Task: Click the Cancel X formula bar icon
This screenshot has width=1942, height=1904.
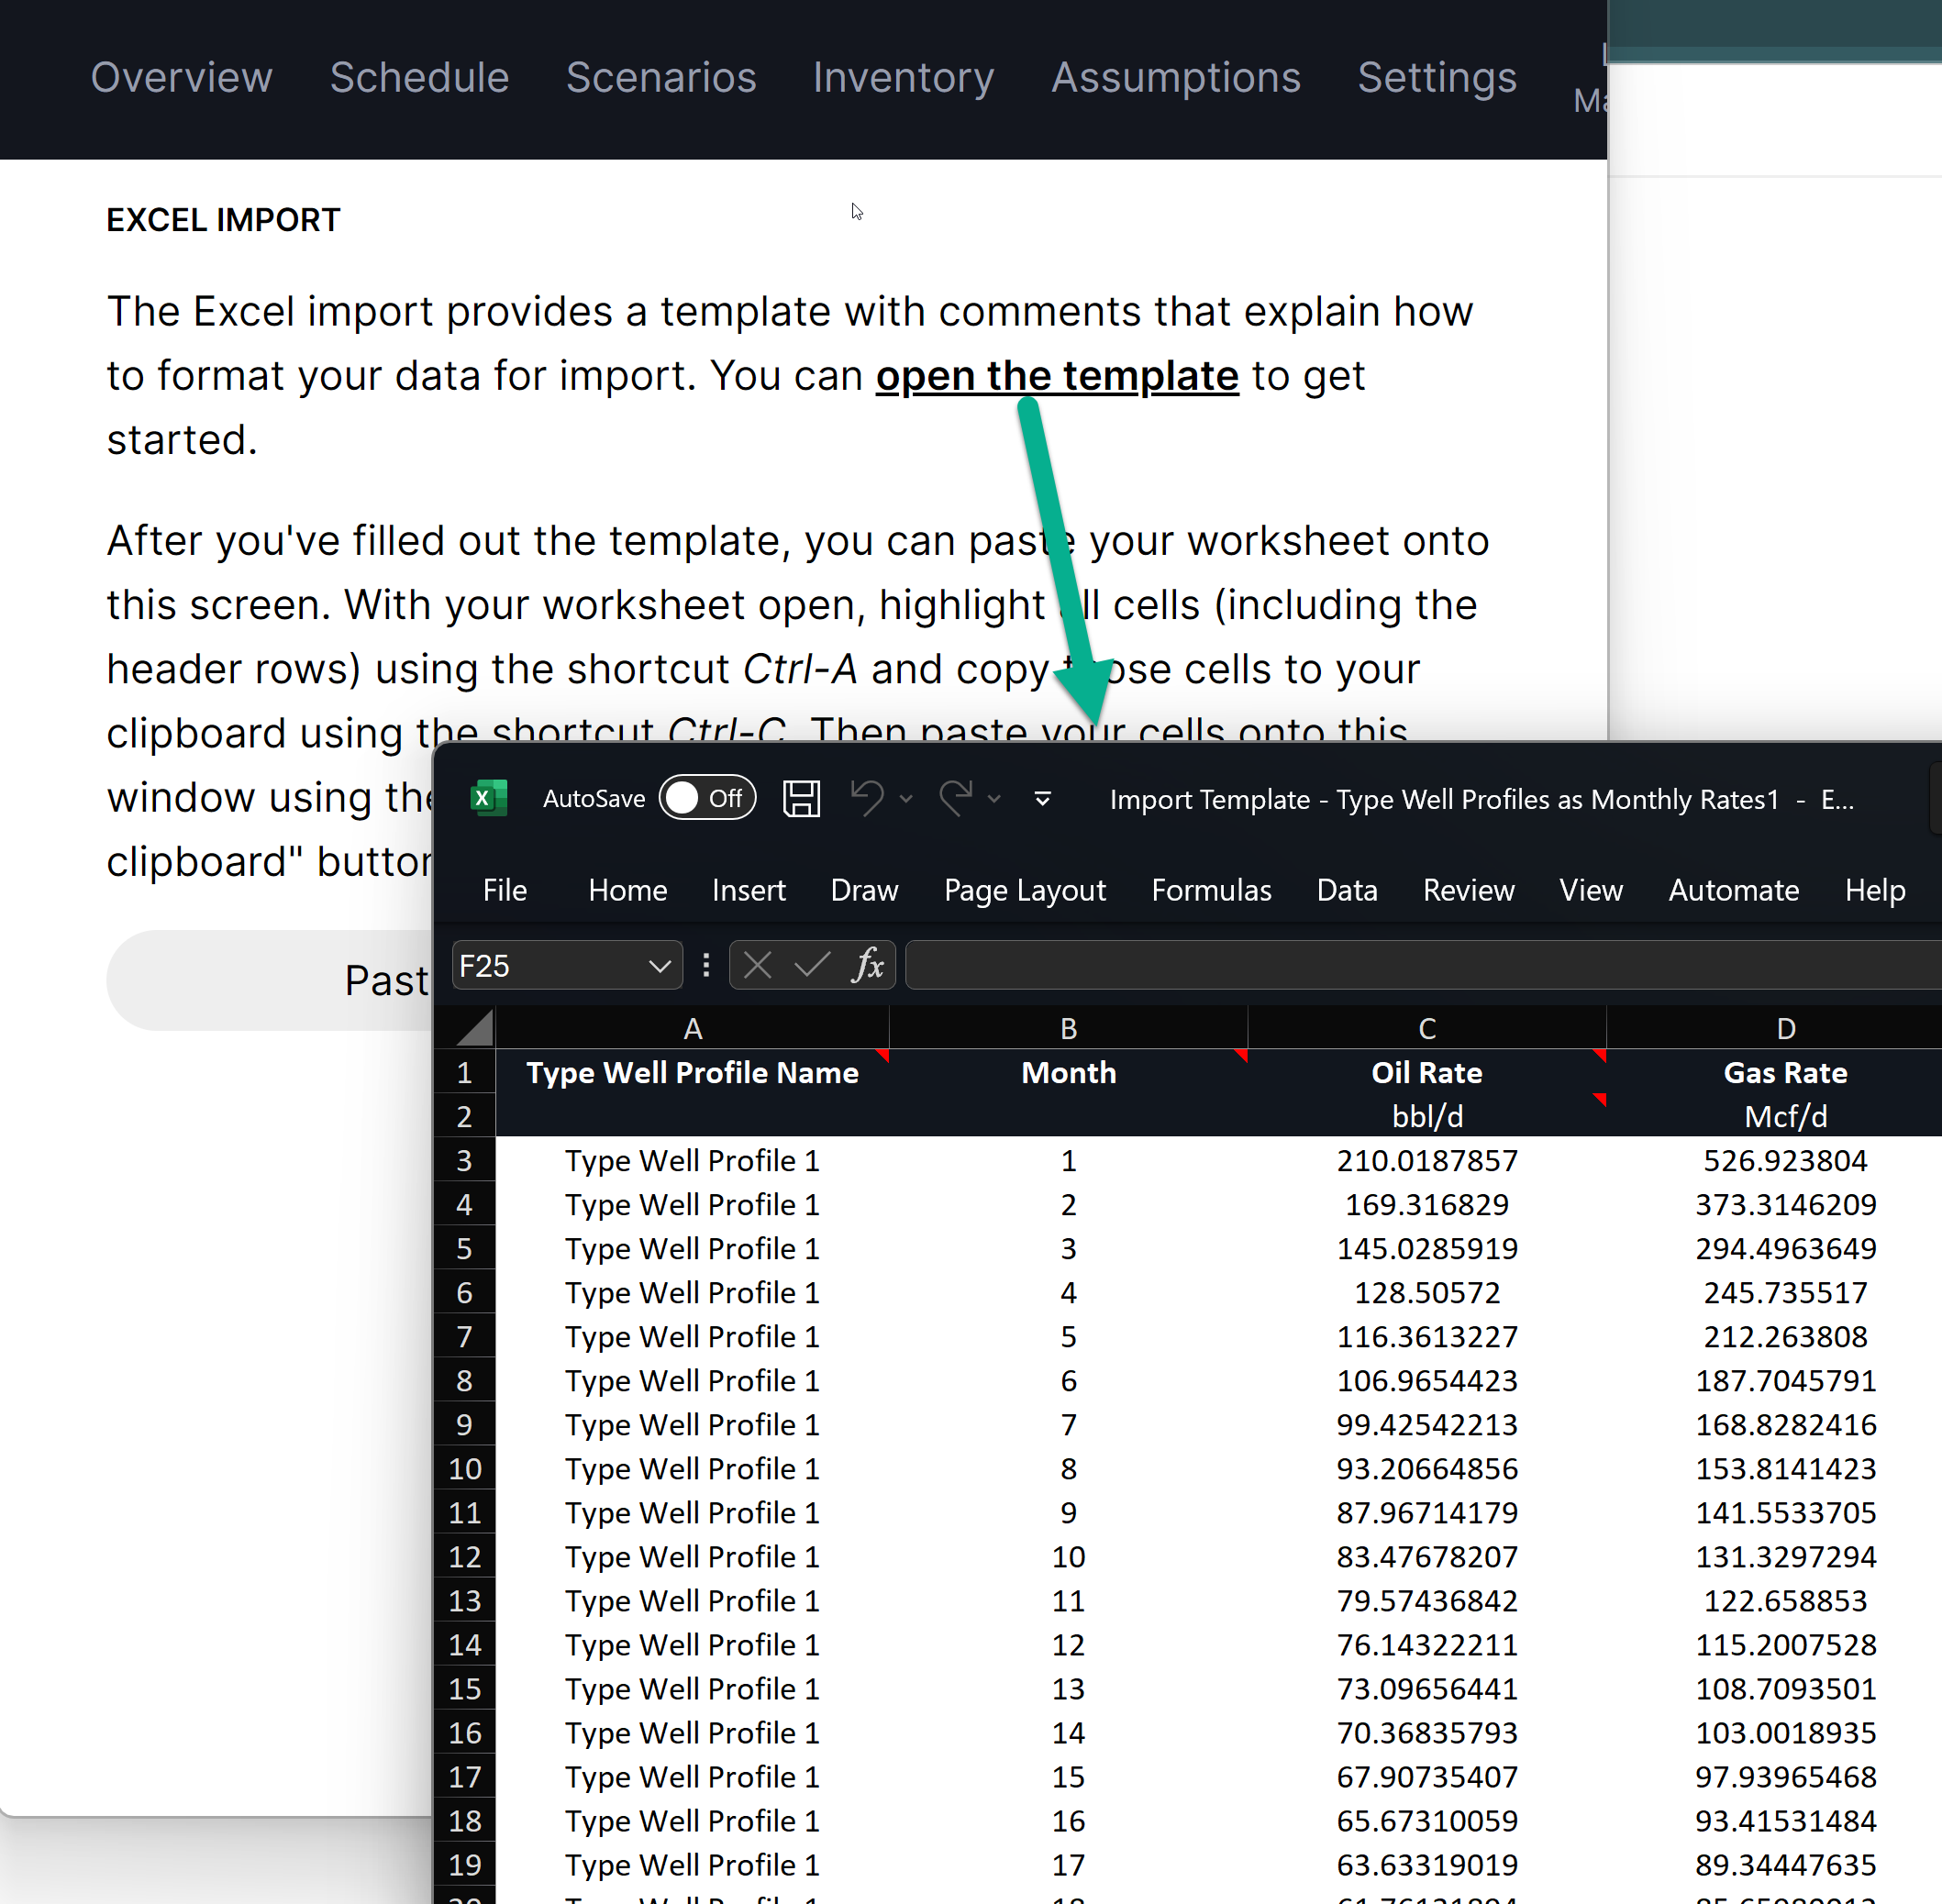Action: (758, 965)
